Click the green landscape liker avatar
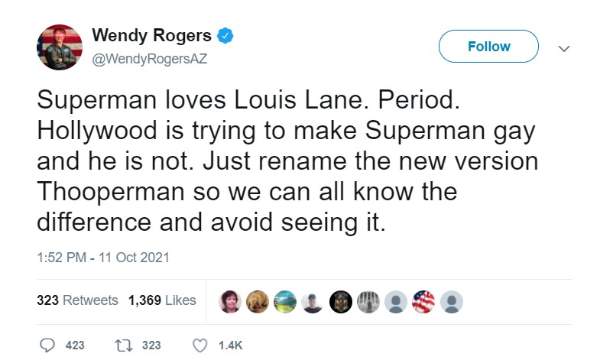 pos(285,301)
